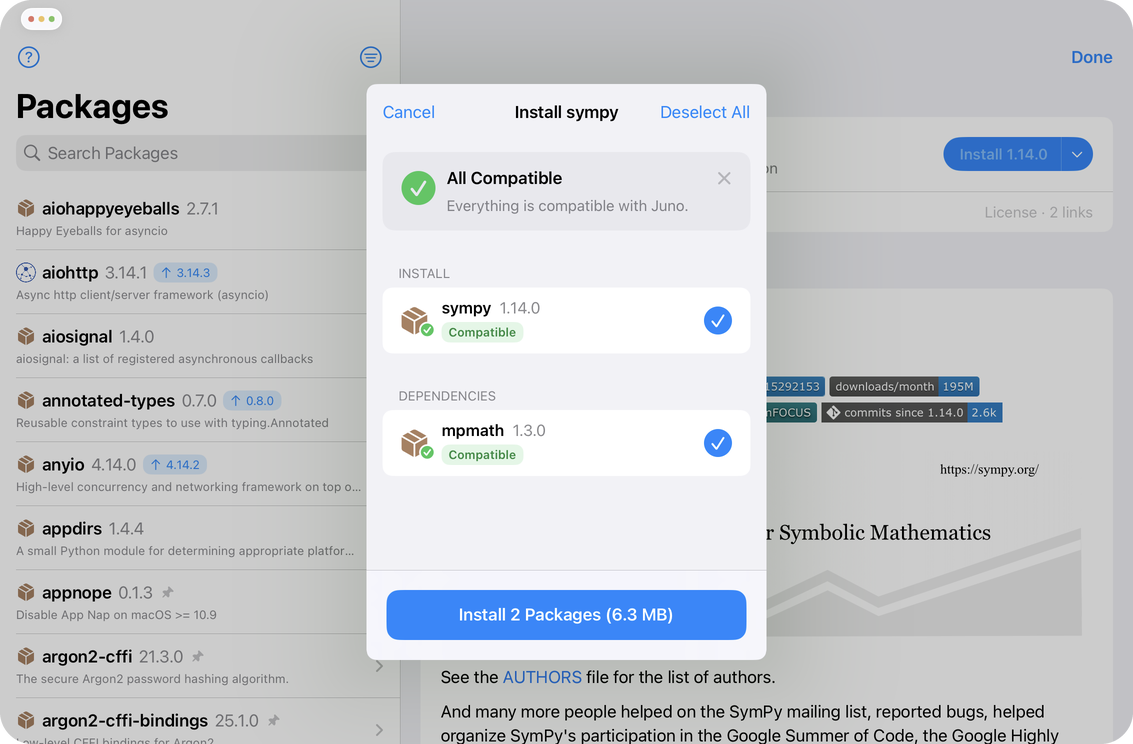The width and height of the screenshot is (1133, 744).
Task: Open the help question mark icon
Action: pos(28,57)
